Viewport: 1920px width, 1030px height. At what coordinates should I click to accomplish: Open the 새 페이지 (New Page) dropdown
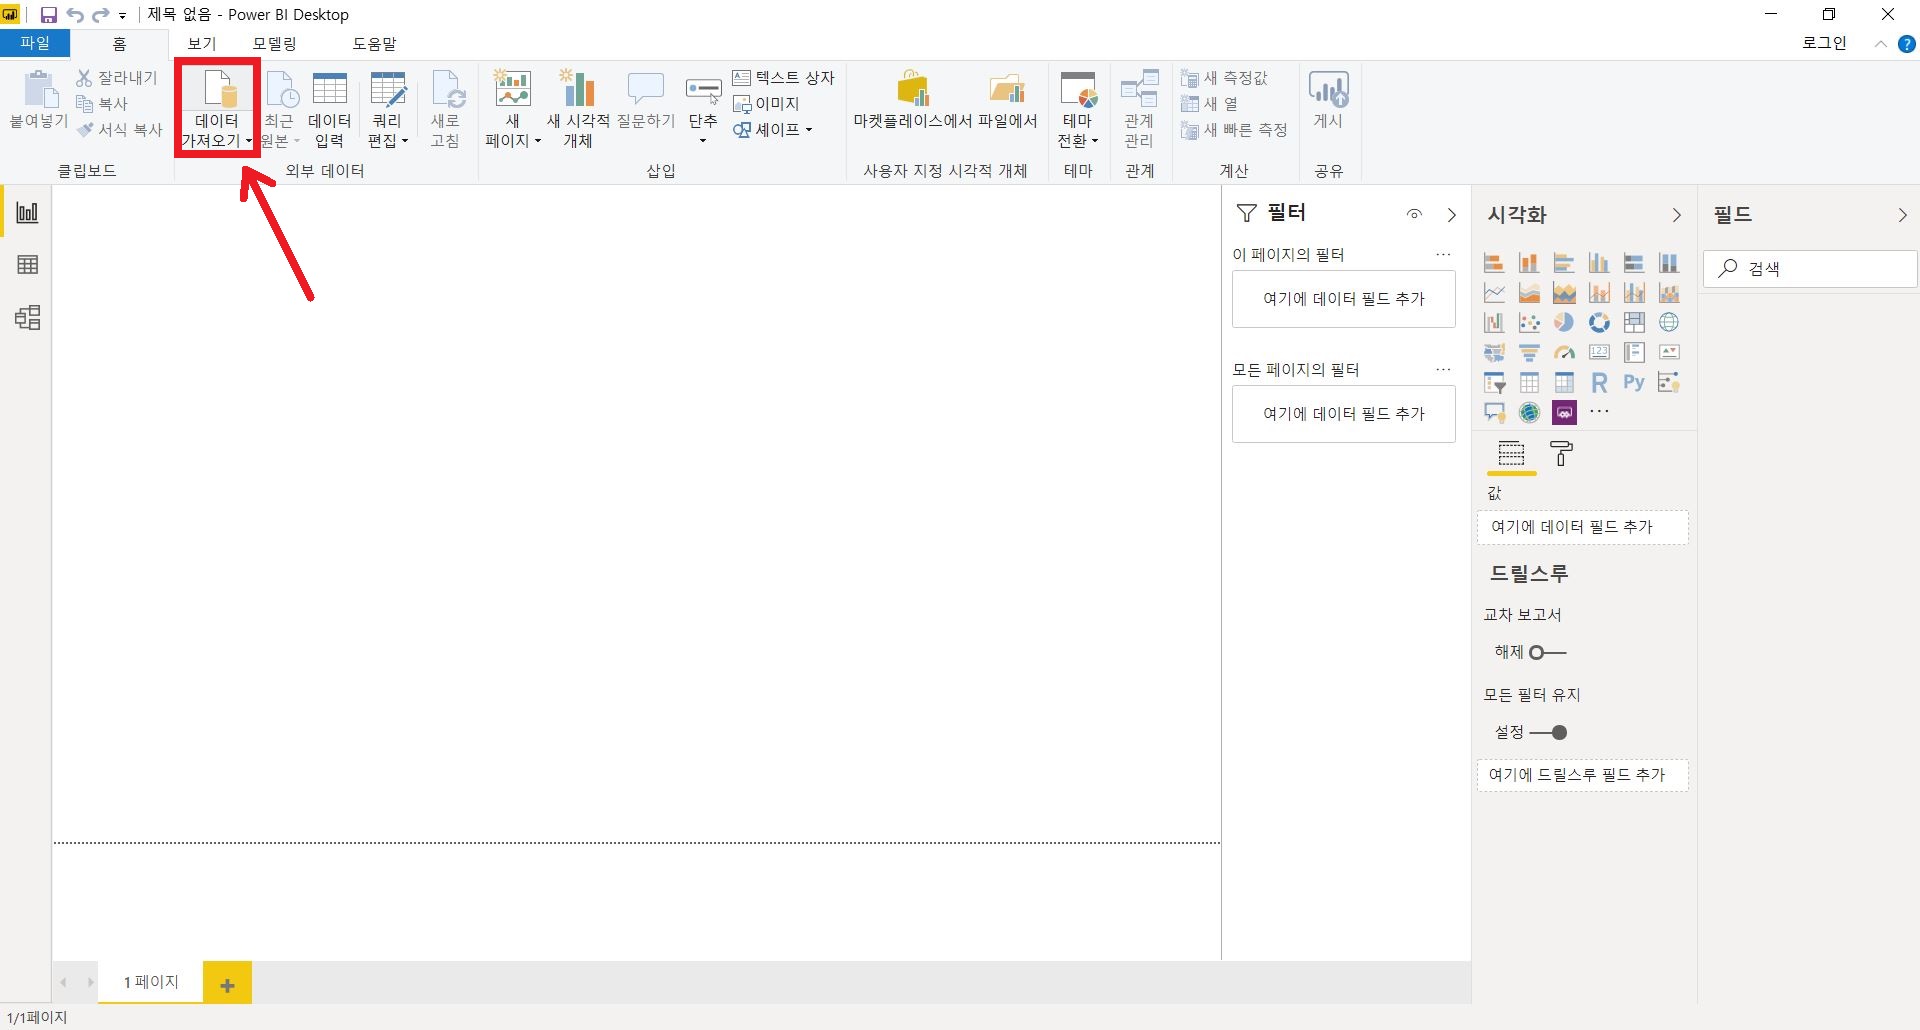pyautogui.click(x=513, y=130)
